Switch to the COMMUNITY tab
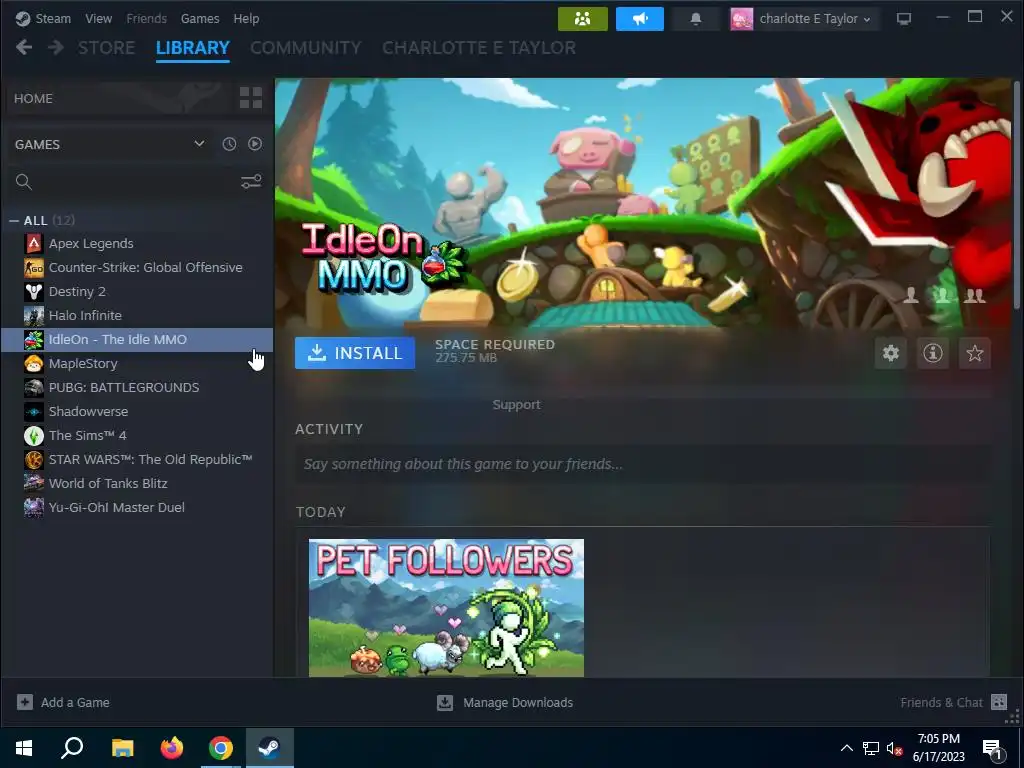 306,48
